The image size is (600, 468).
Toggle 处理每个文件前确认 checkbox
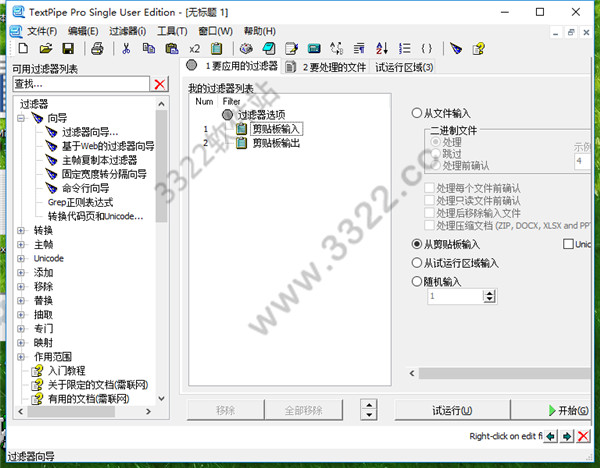pyautogui.click(x=429, y=188)
